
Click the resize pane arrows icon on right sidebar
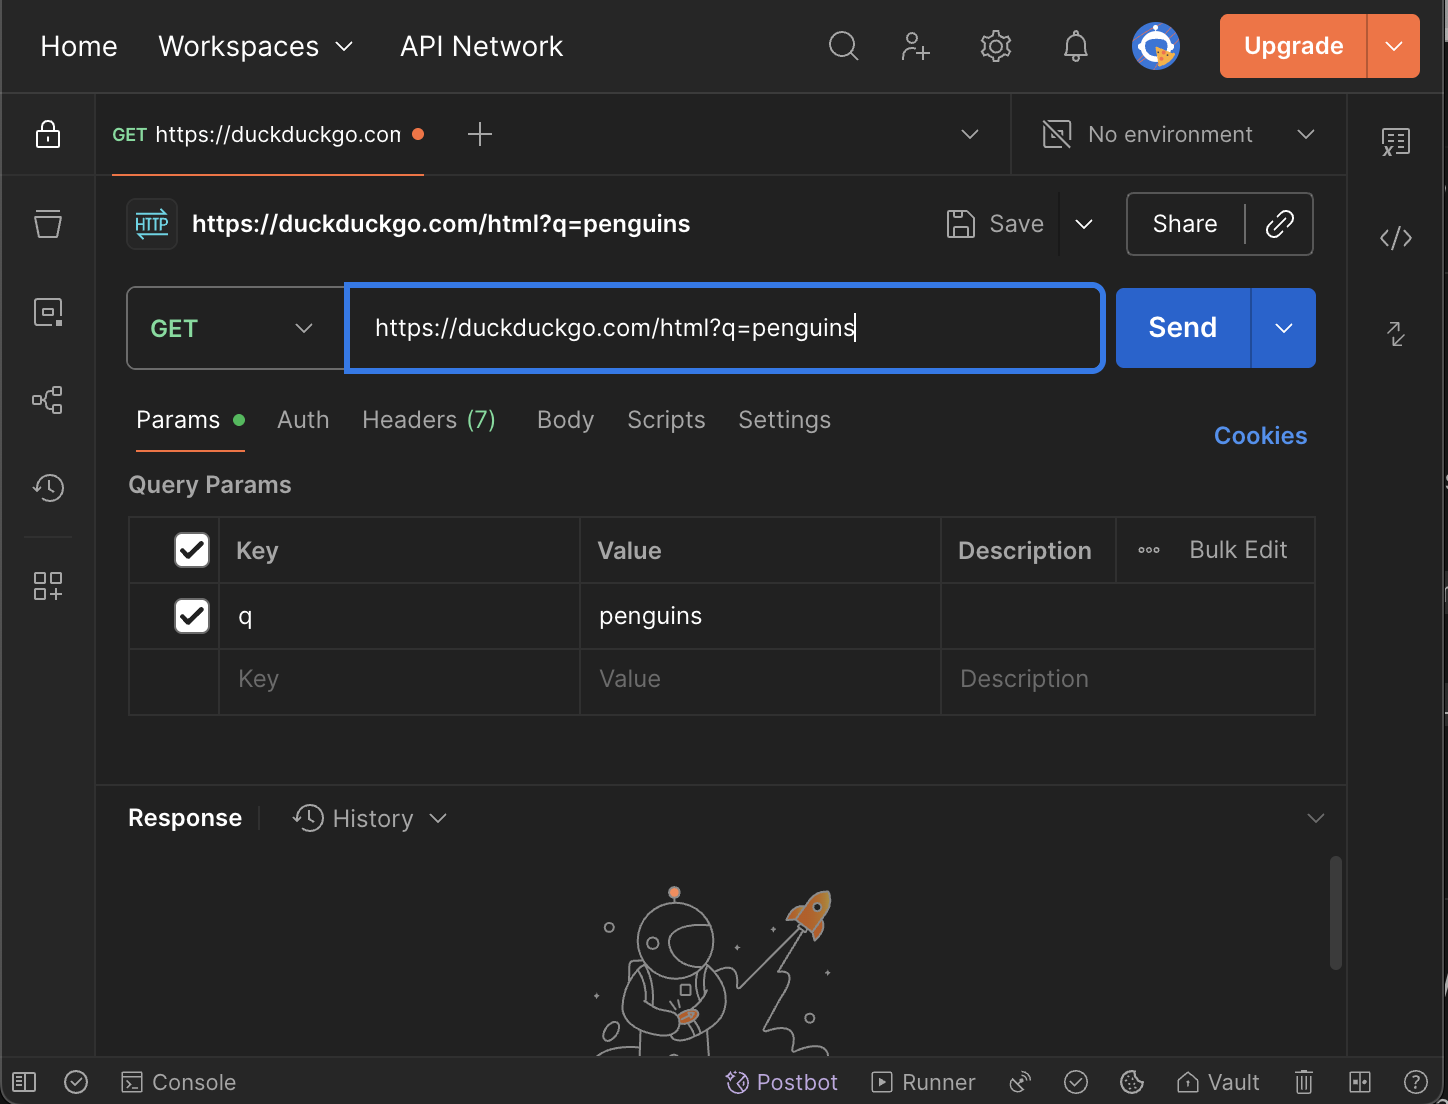pos(1396,334)
